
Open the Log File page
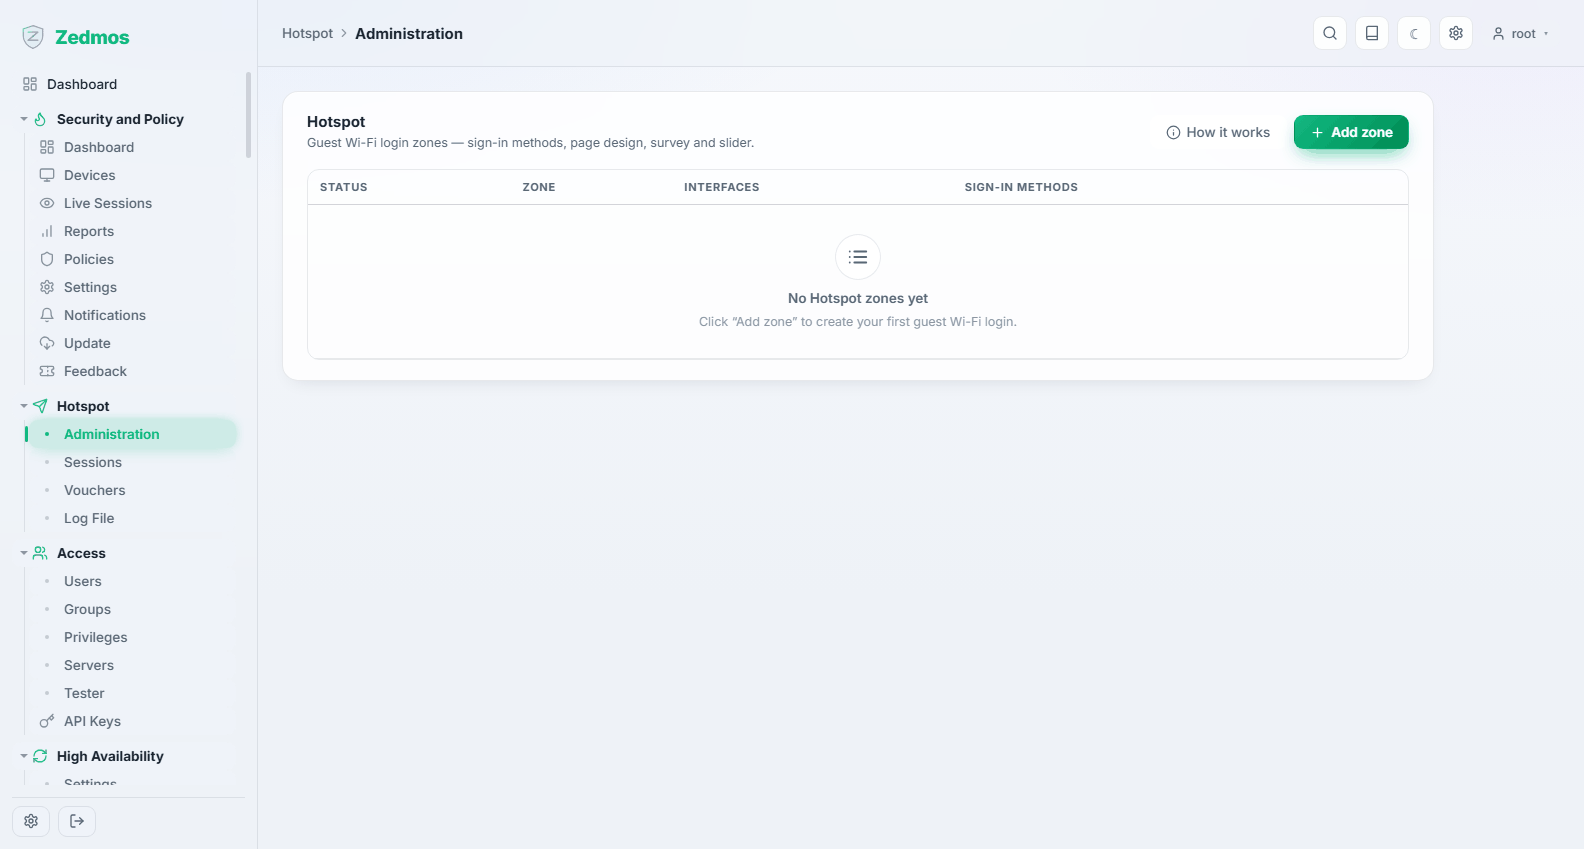coord(133,518)
